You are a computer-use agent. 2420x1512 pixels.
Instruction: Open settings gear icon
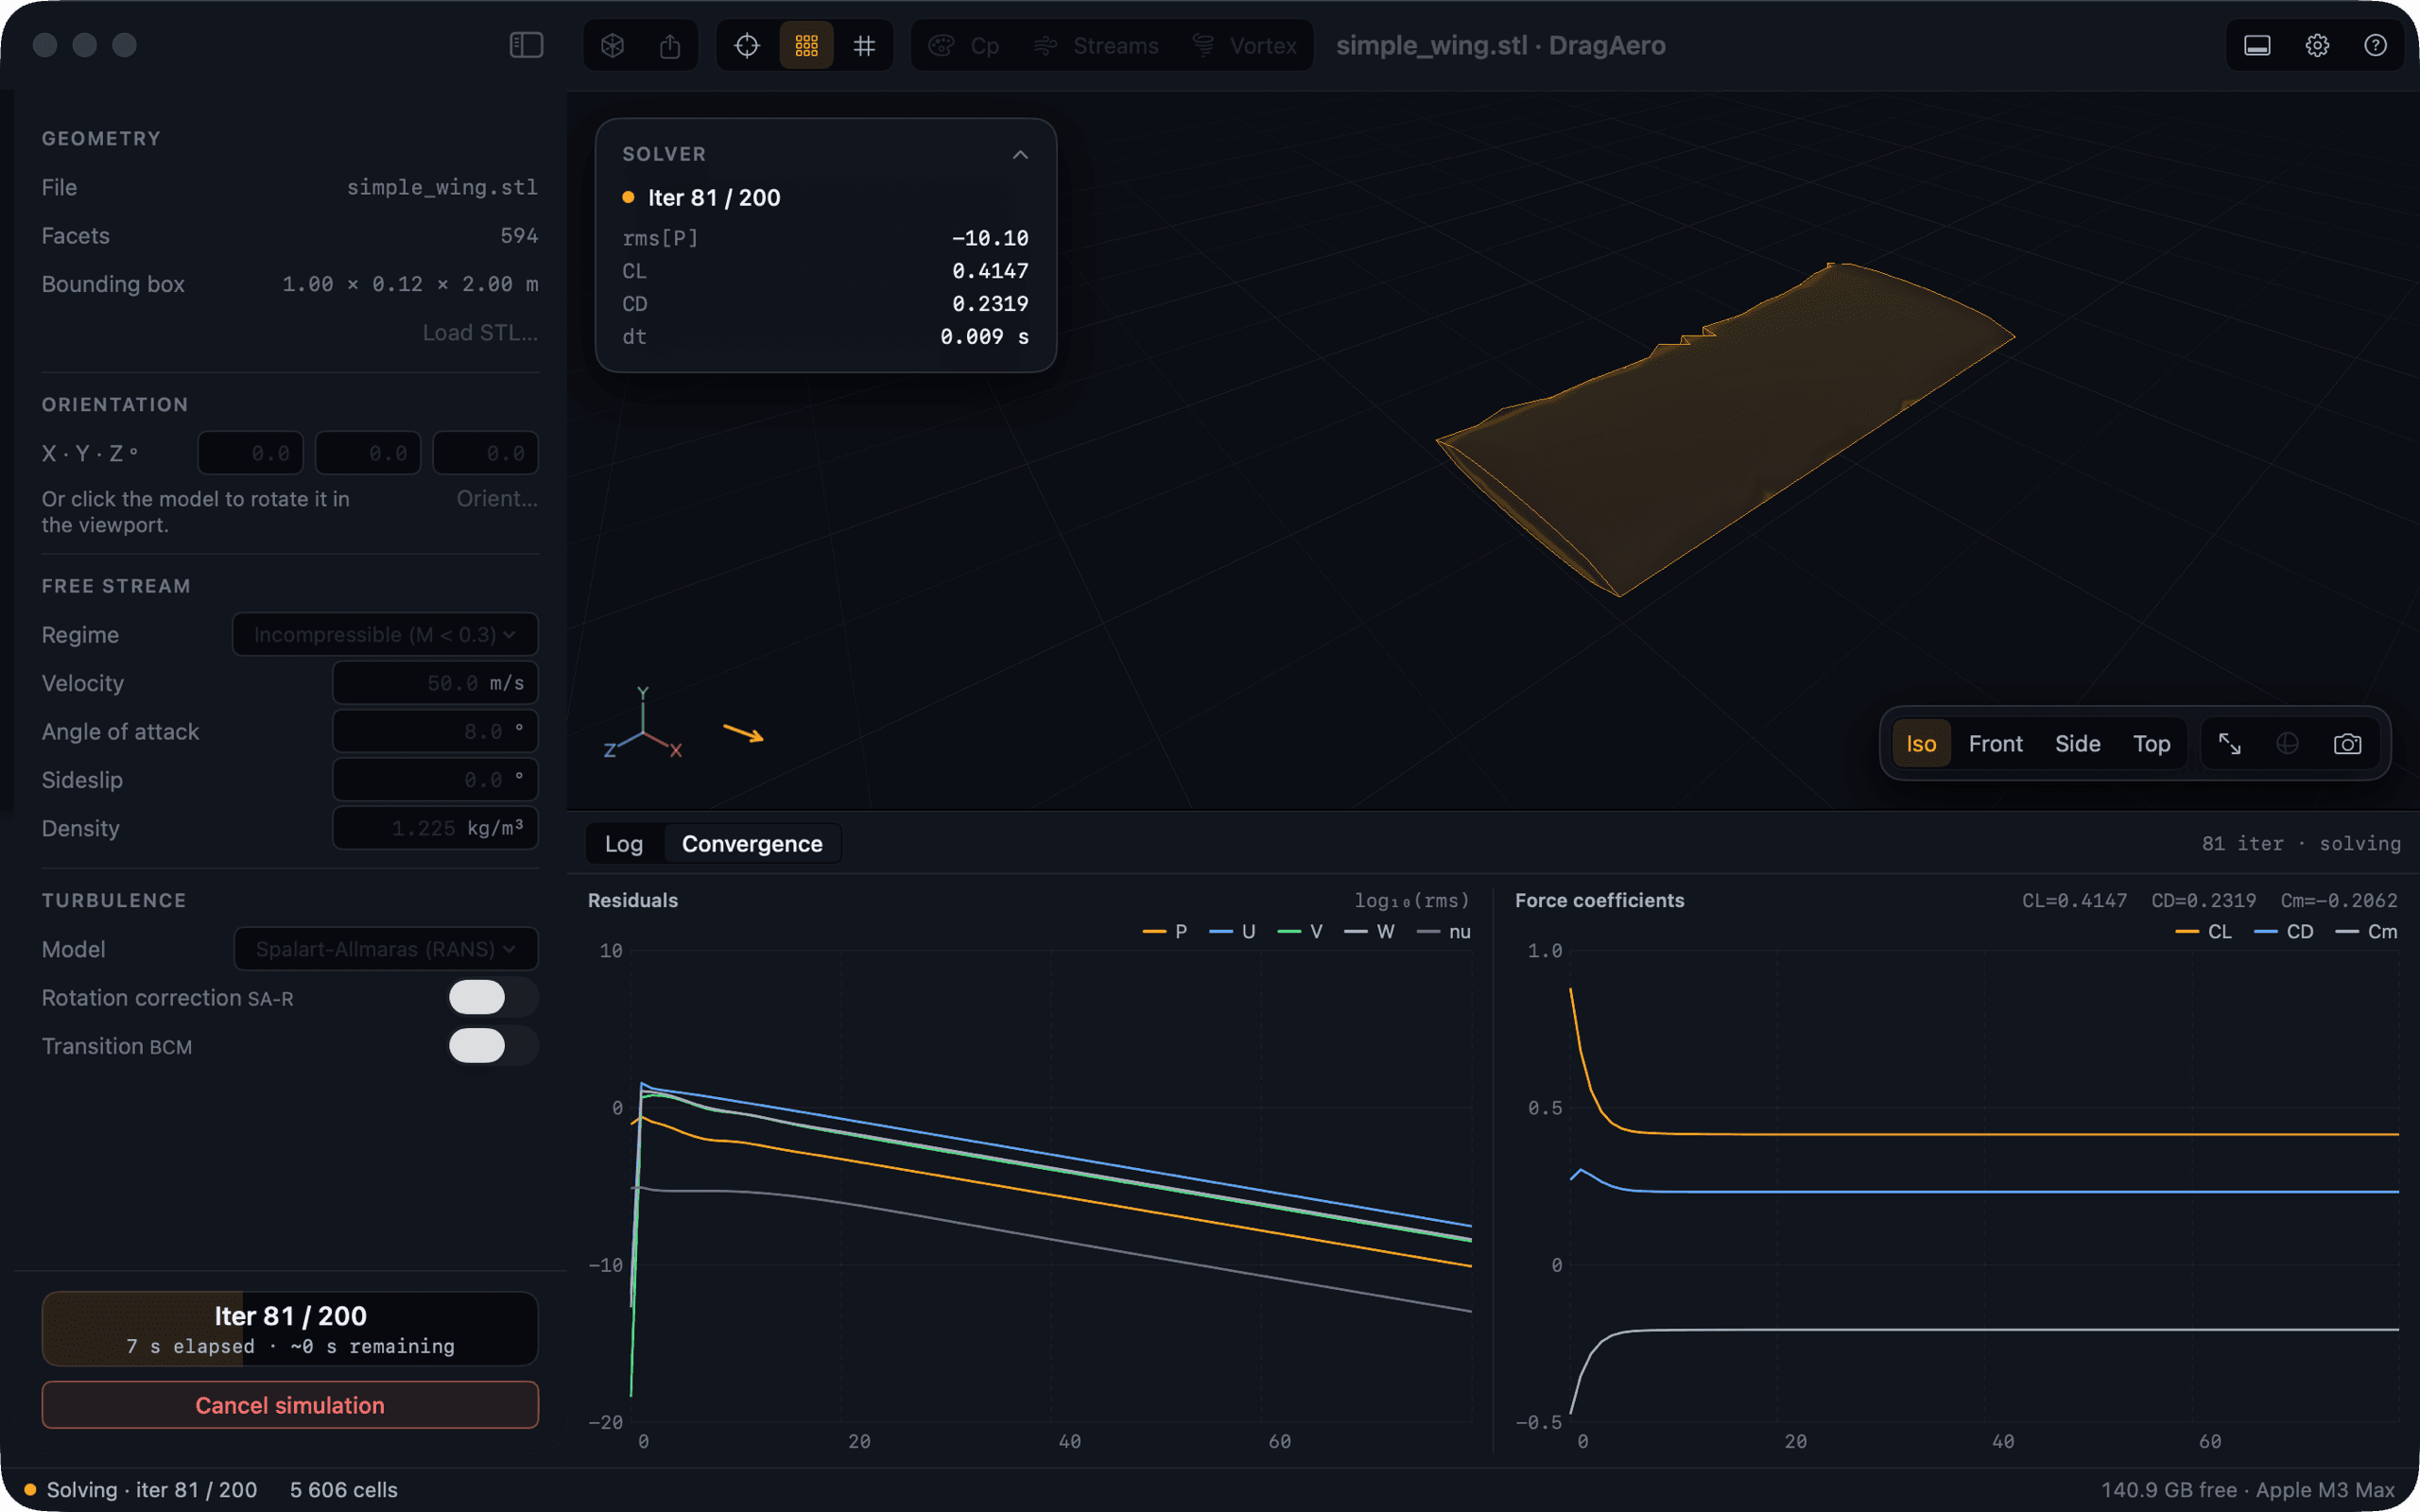2317,45
